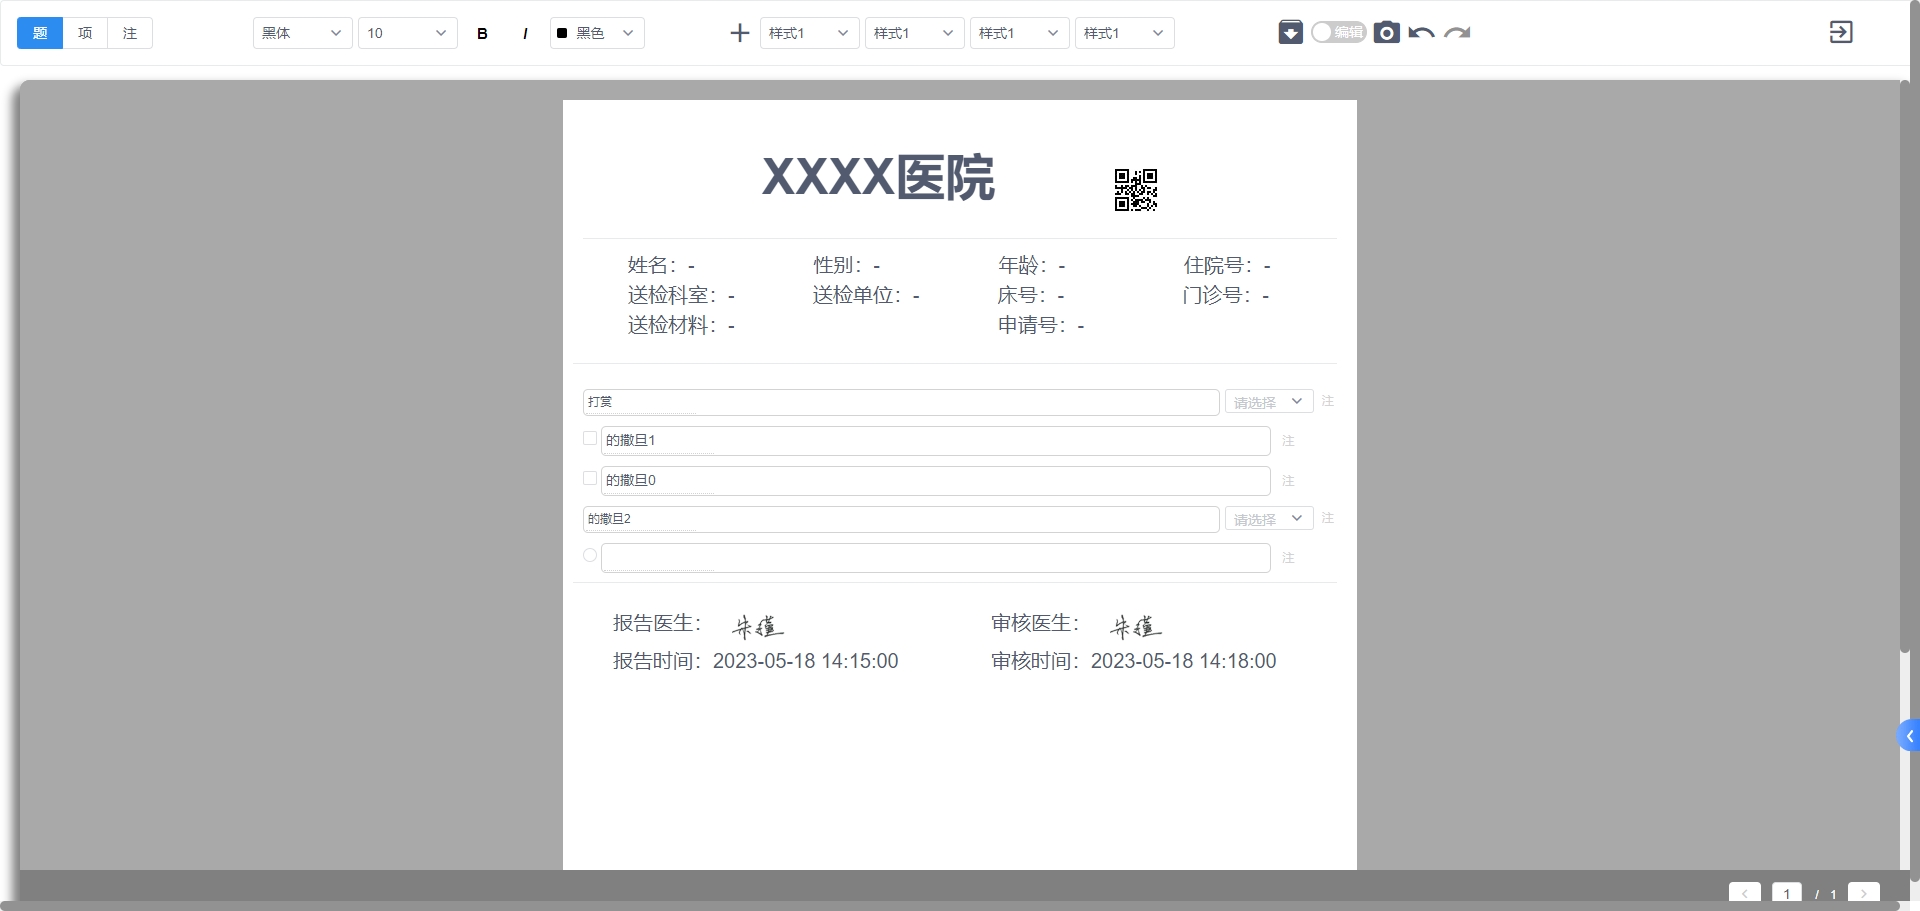Switch to the 项 tab

pyautogui.click(x=85, y=33)
